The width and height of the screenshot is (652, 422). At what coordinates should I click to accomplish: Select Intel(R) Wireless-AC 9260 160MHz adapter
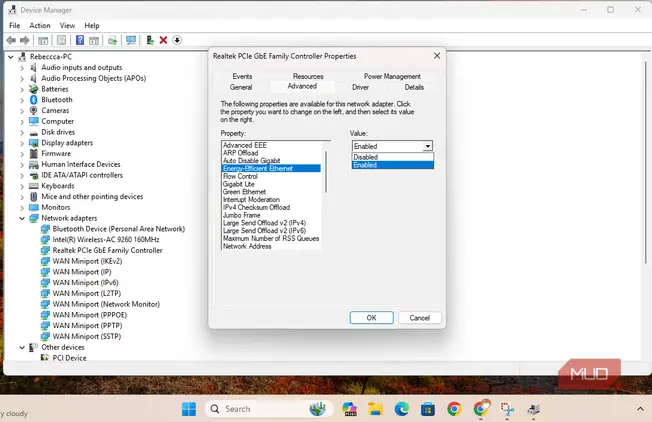[x=106, y=239]
